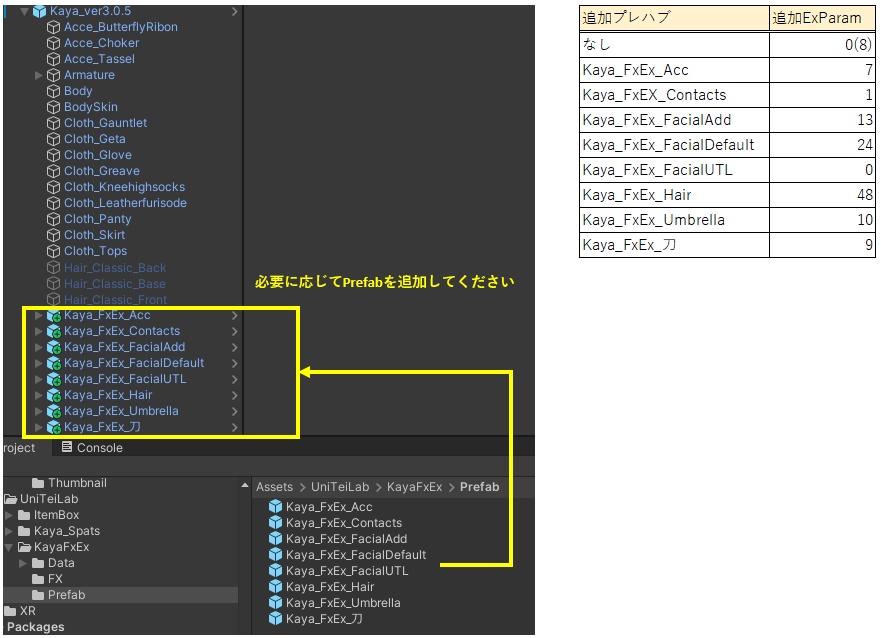Collapse the Kaya_ver3.0.5 hierarchy root
This screenshot has width=881, height=638.
24,11
